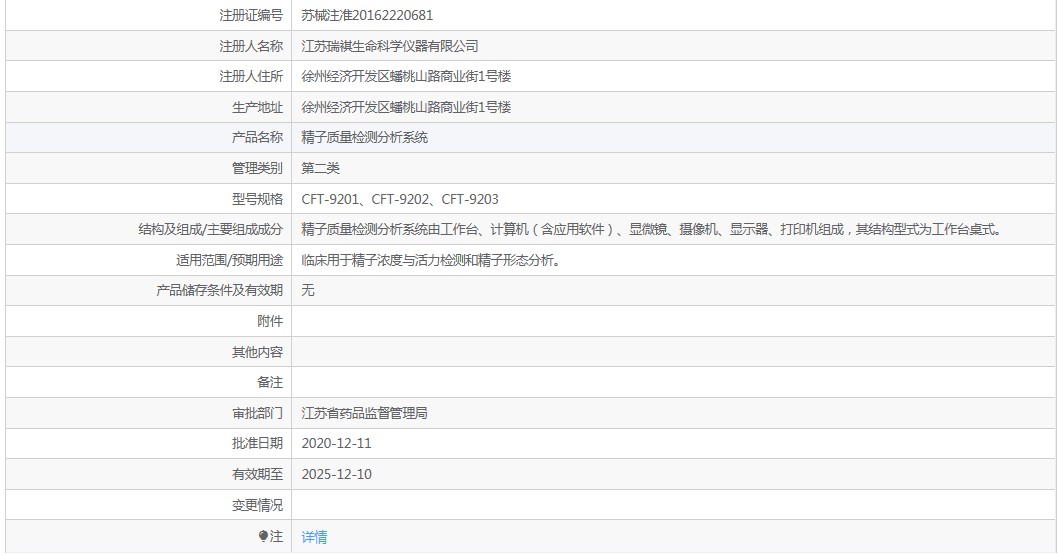This screenshot has width=1059, height=555.
Task: Select the structure description starting 精子质量检测分析系统由工作台
Action: pyautogui.click(x=653, y=230)
